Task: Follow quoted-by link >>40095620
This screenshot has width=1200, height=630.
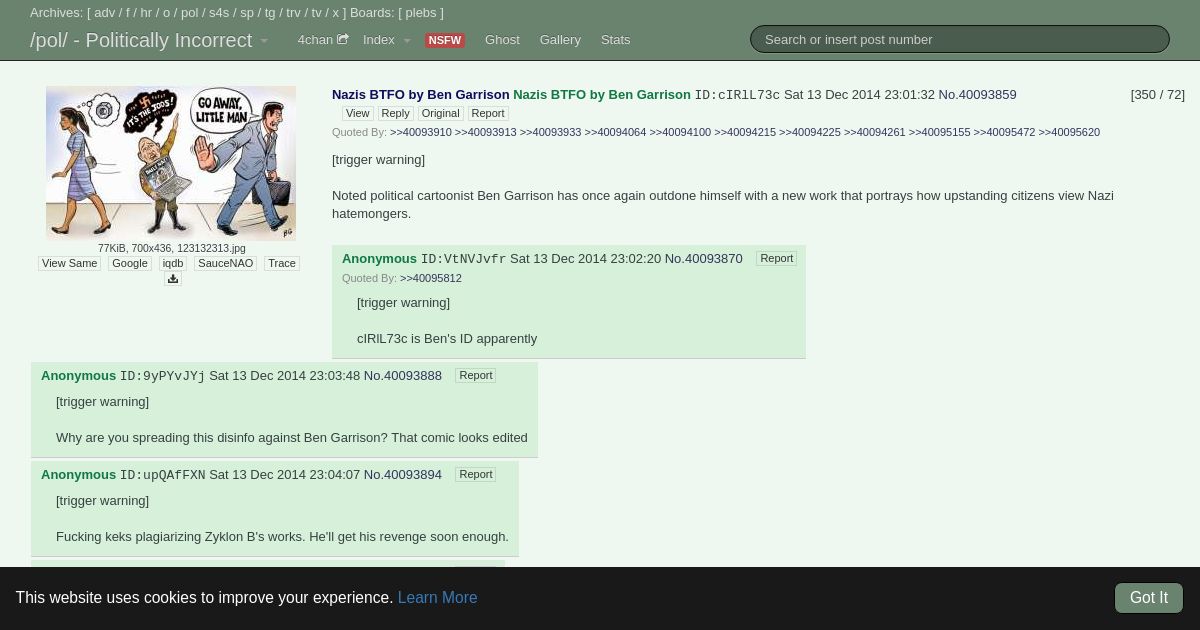Action: coord(1069,132)
